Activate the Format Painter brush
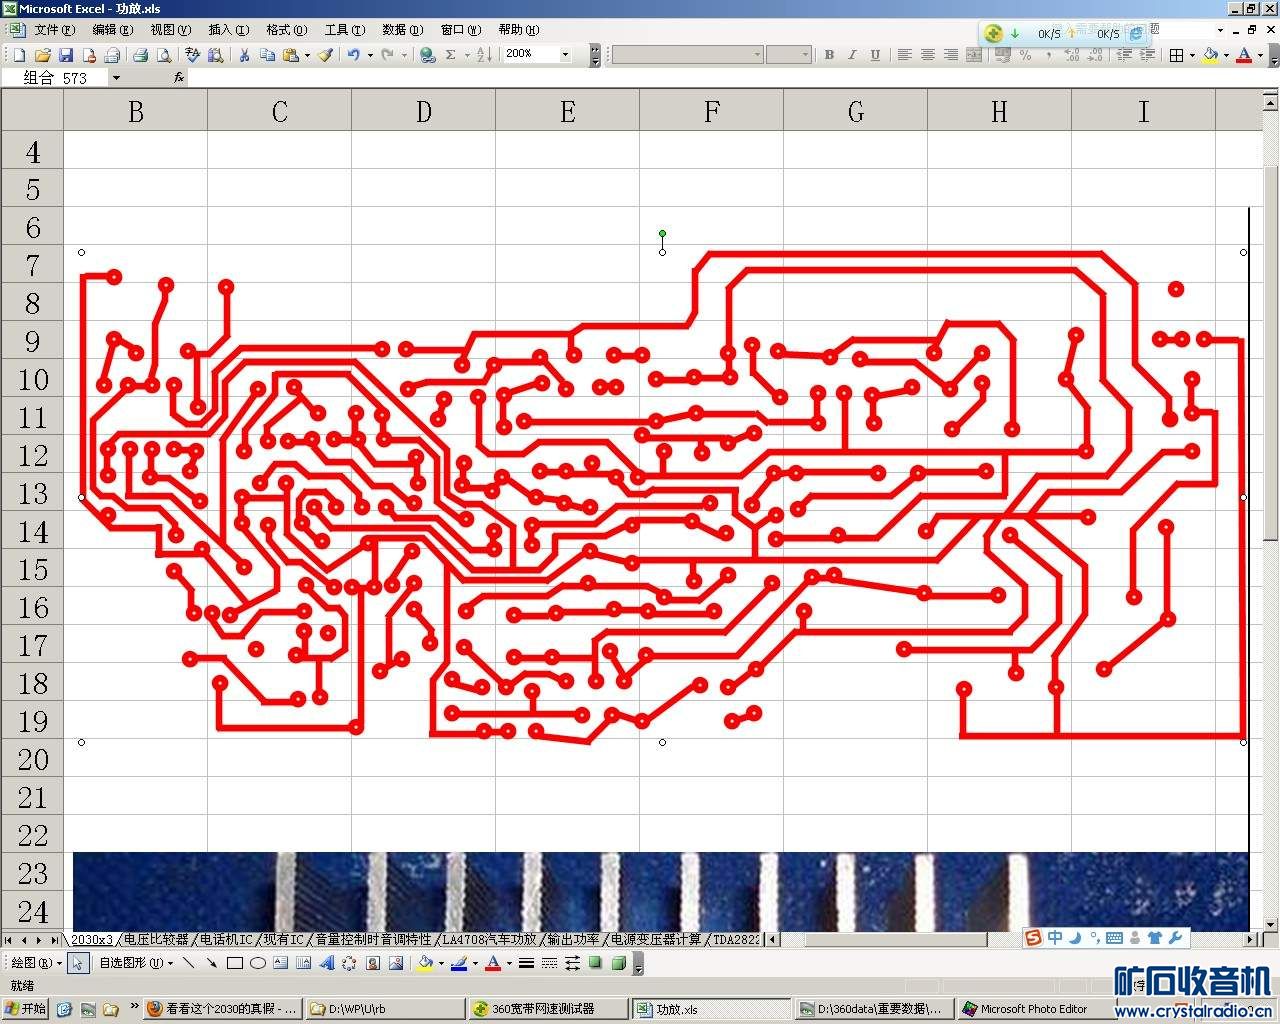 point(325,55)
